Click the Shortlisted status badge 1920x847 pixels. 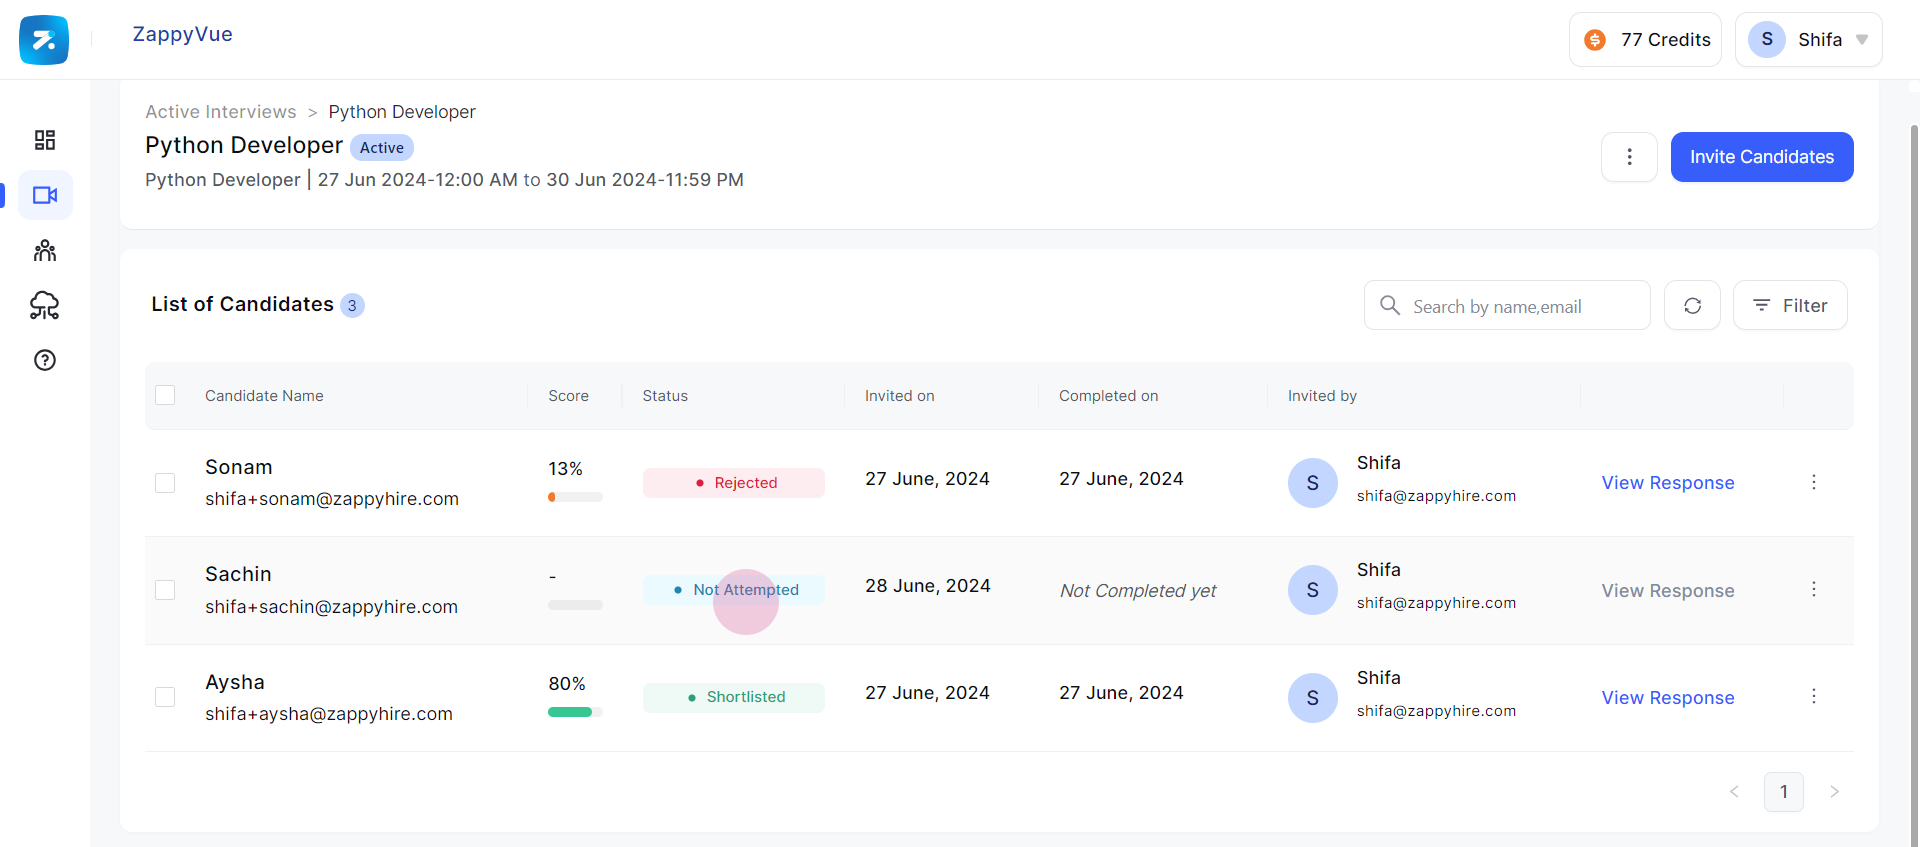(x=734, y=697)
